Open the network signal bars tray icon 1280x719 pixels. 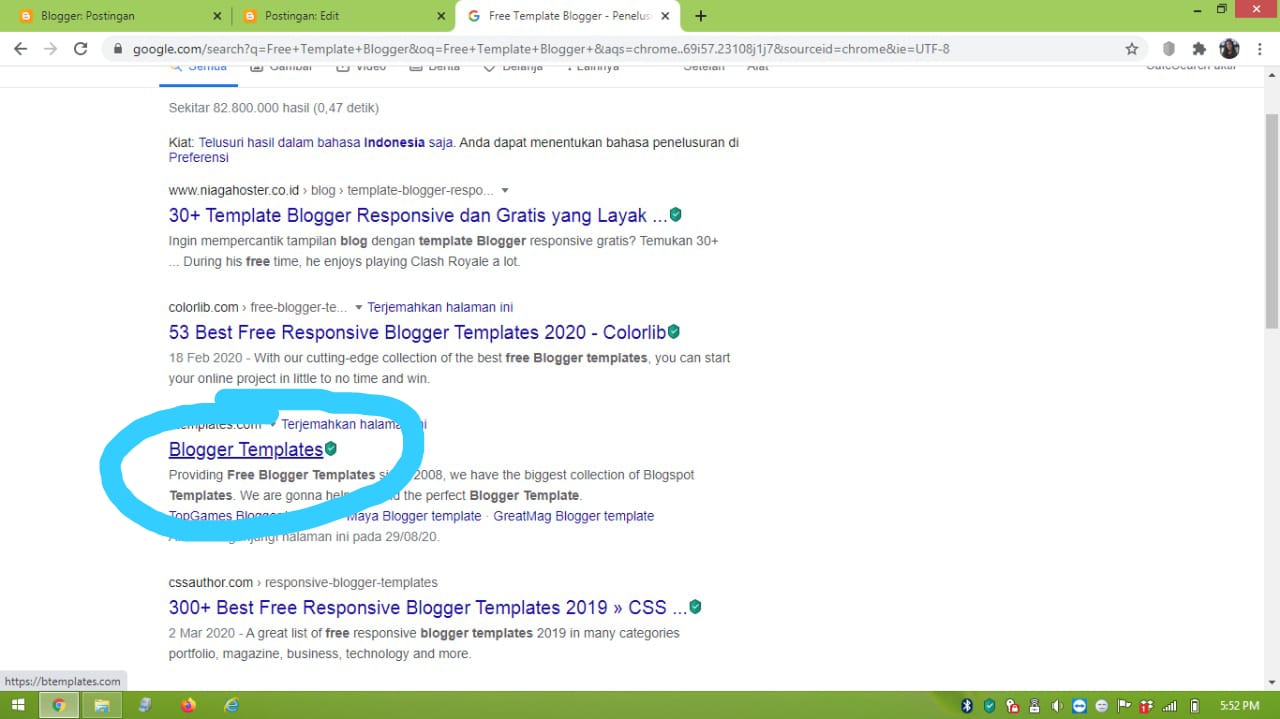(1169, 705)
